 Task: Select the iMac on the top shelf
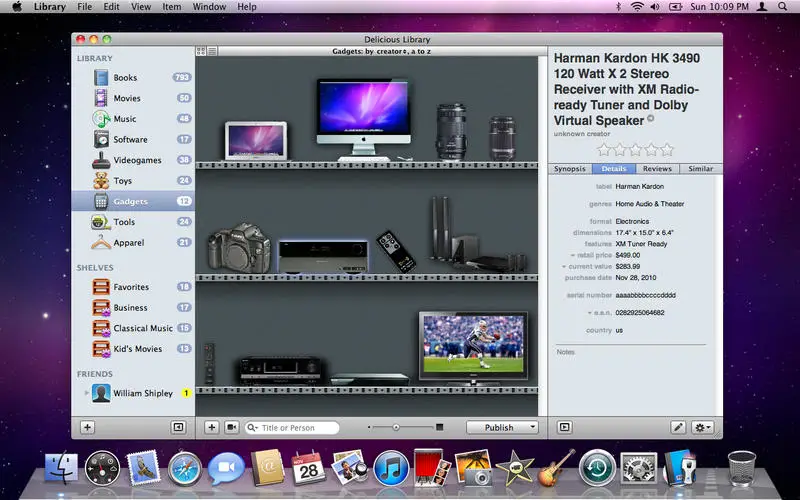point(363,120)
